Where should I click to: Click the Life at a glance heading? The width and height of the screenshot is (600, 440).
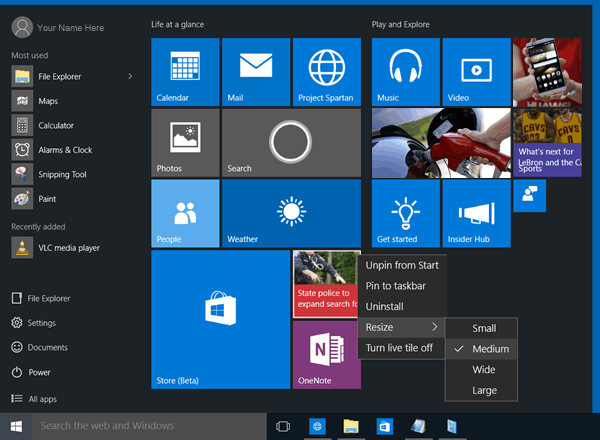178,24
